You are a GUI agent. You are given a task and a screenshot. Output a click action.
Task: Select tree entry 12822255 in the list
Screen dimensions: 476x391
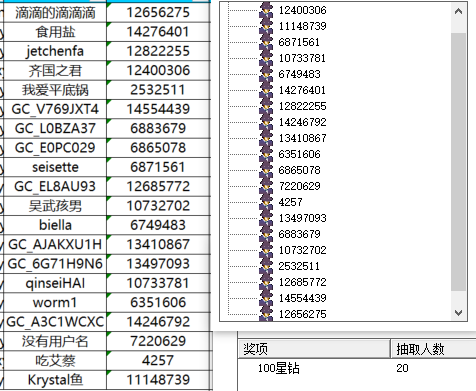[302, 106]
